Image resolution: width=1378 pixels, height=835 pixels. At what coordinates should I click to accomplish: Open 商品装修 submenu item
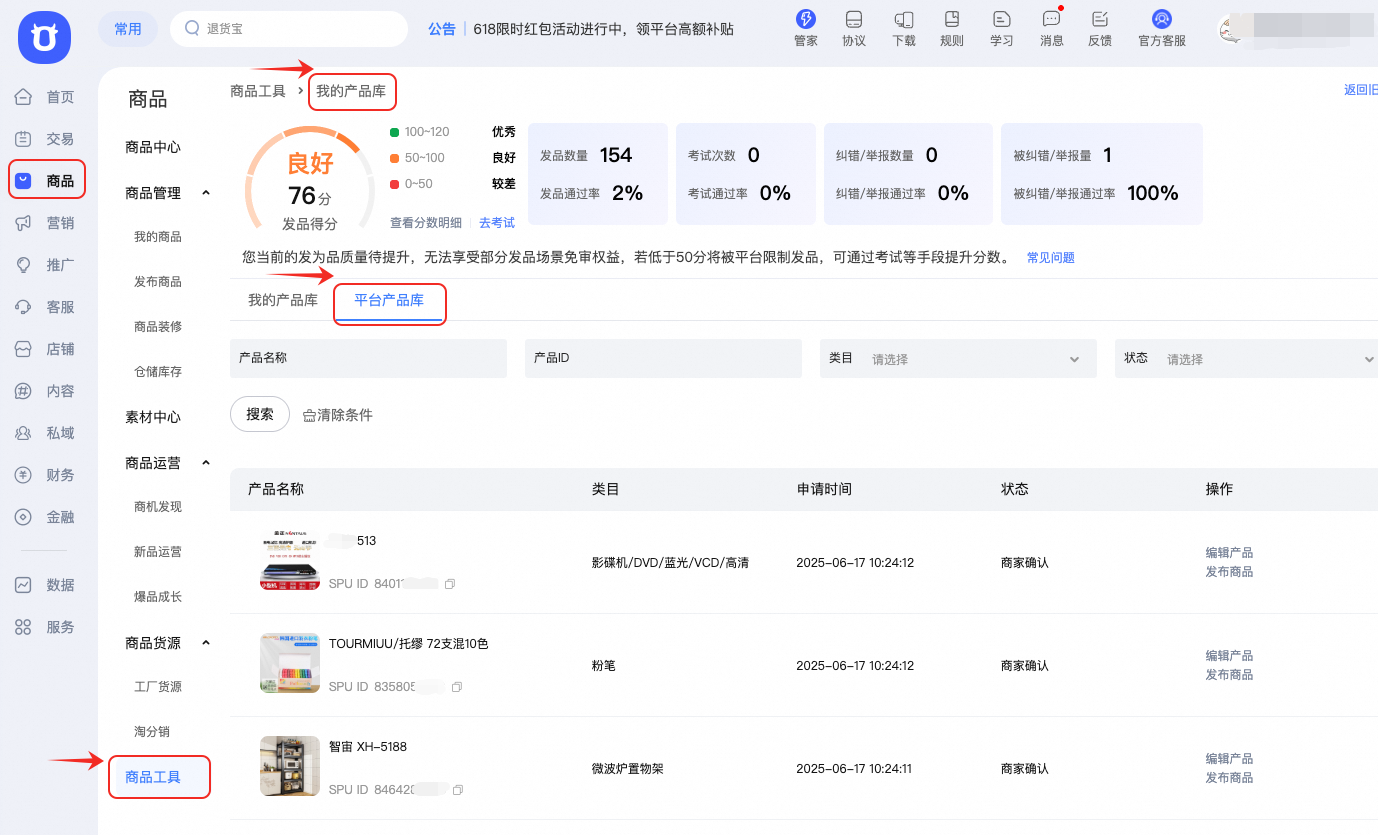tap(158, 327)
